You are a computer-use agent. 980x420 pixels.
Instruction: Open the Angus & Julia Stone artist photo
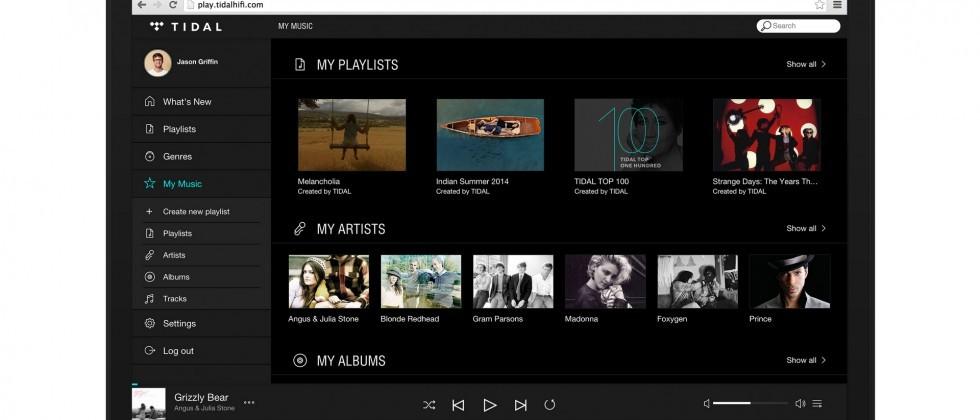329,281
